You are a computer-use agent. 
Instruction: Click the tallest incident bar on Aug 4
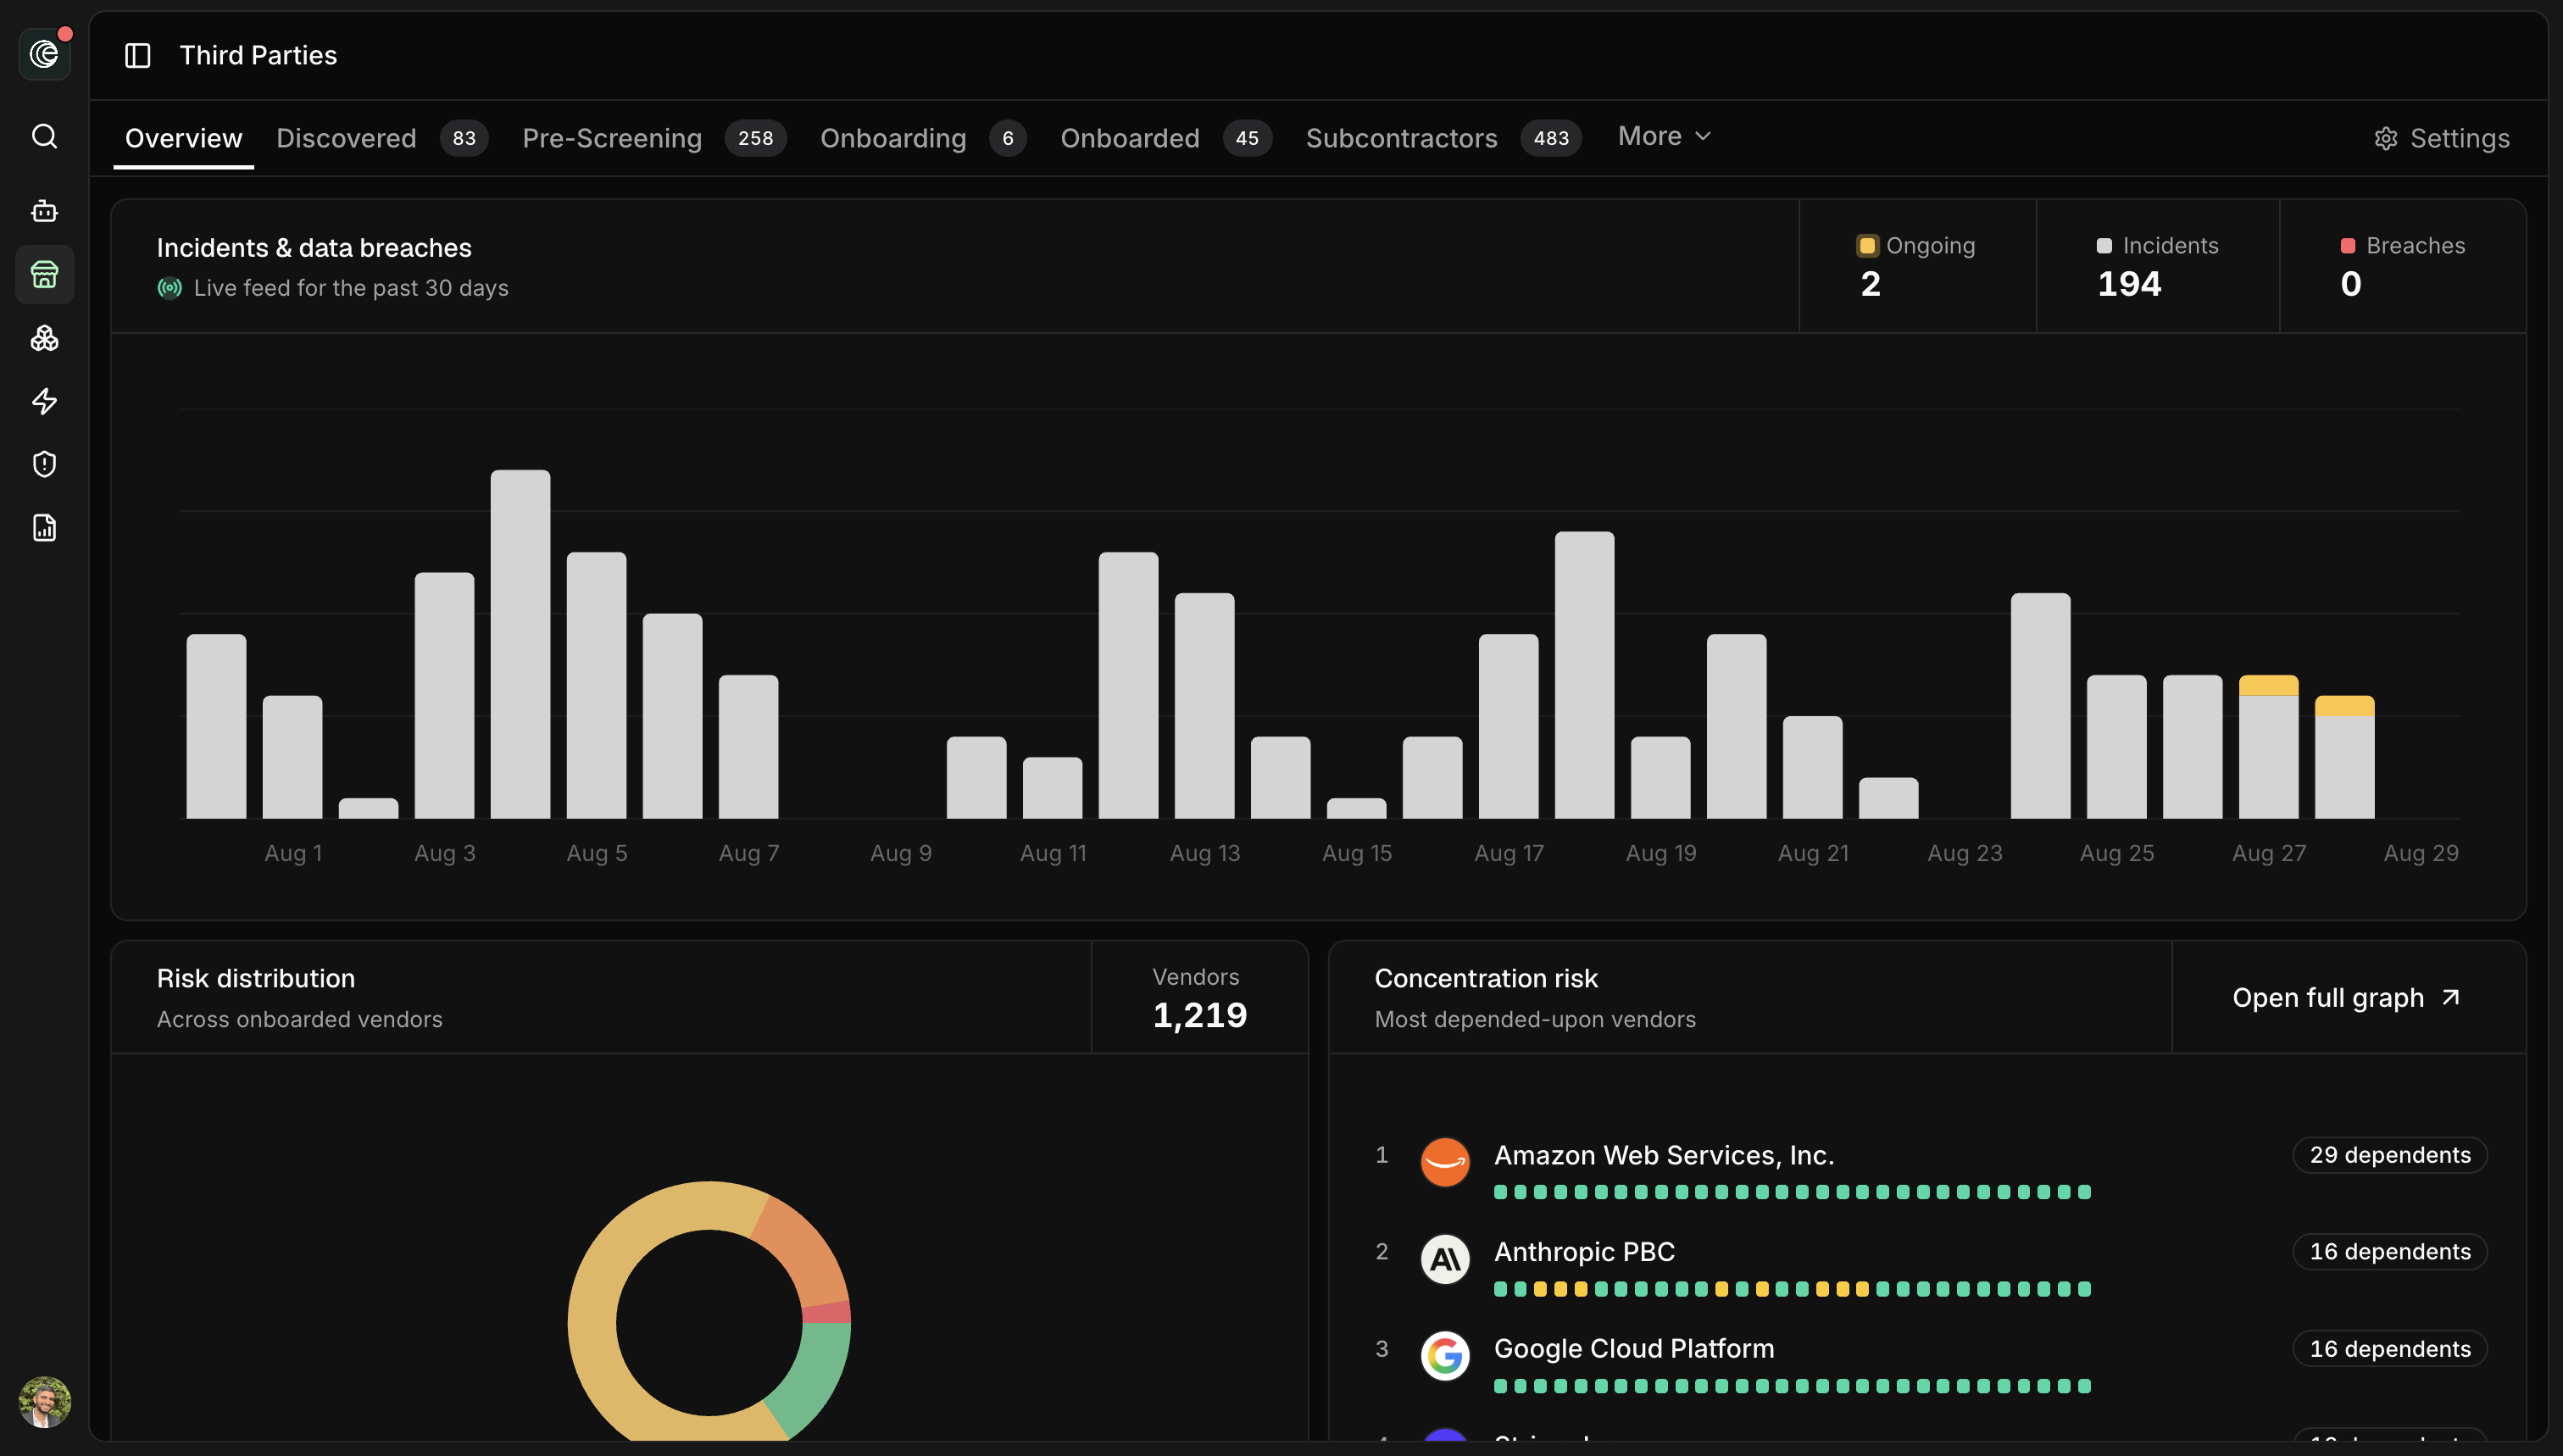click(x=520, y=644)
